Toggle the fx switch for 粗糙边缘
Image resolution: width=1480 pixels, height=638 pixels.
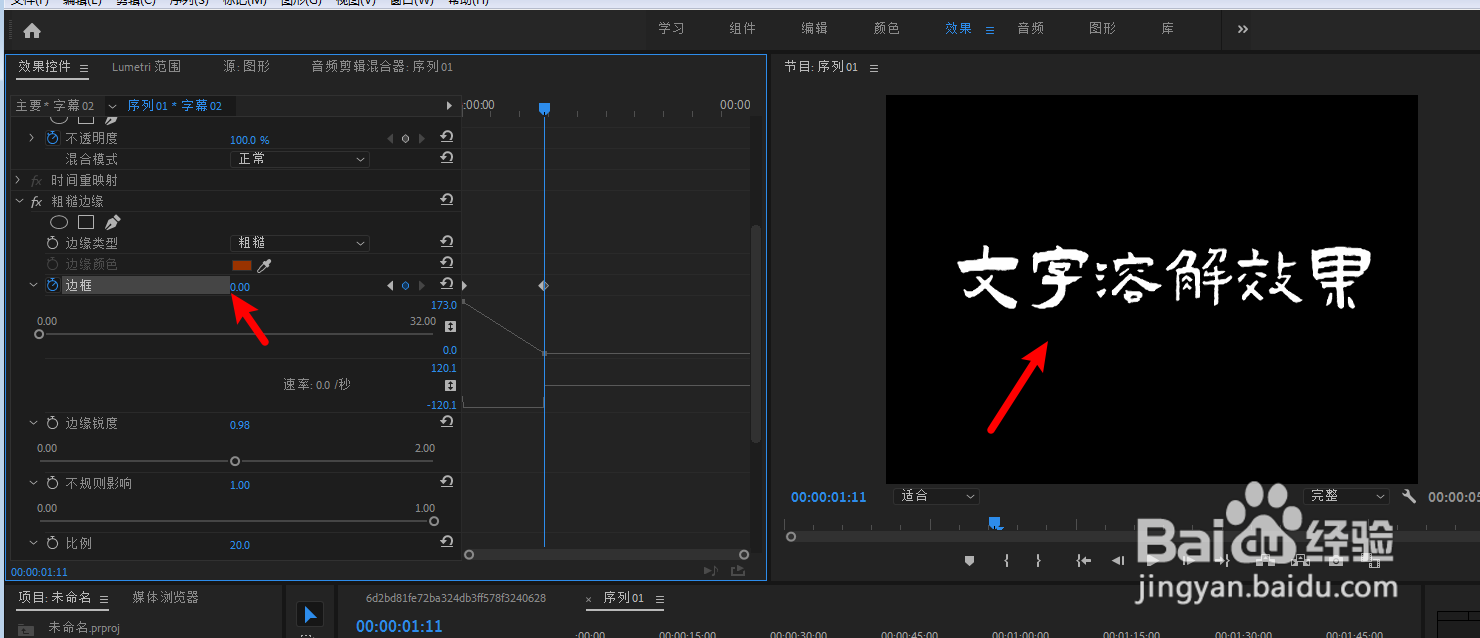point(37,202)
